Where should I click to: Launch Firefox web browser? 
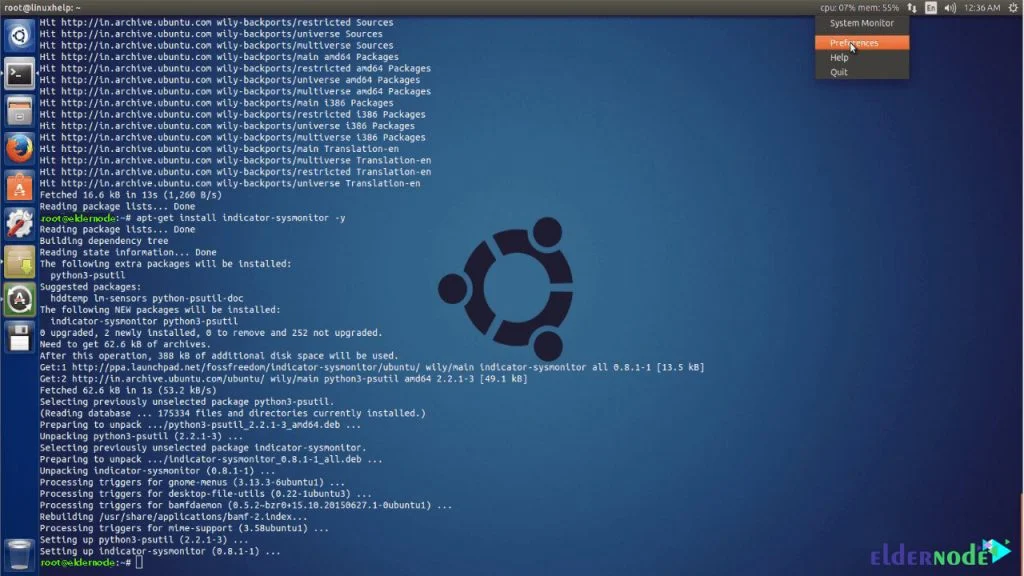(19, 148)
